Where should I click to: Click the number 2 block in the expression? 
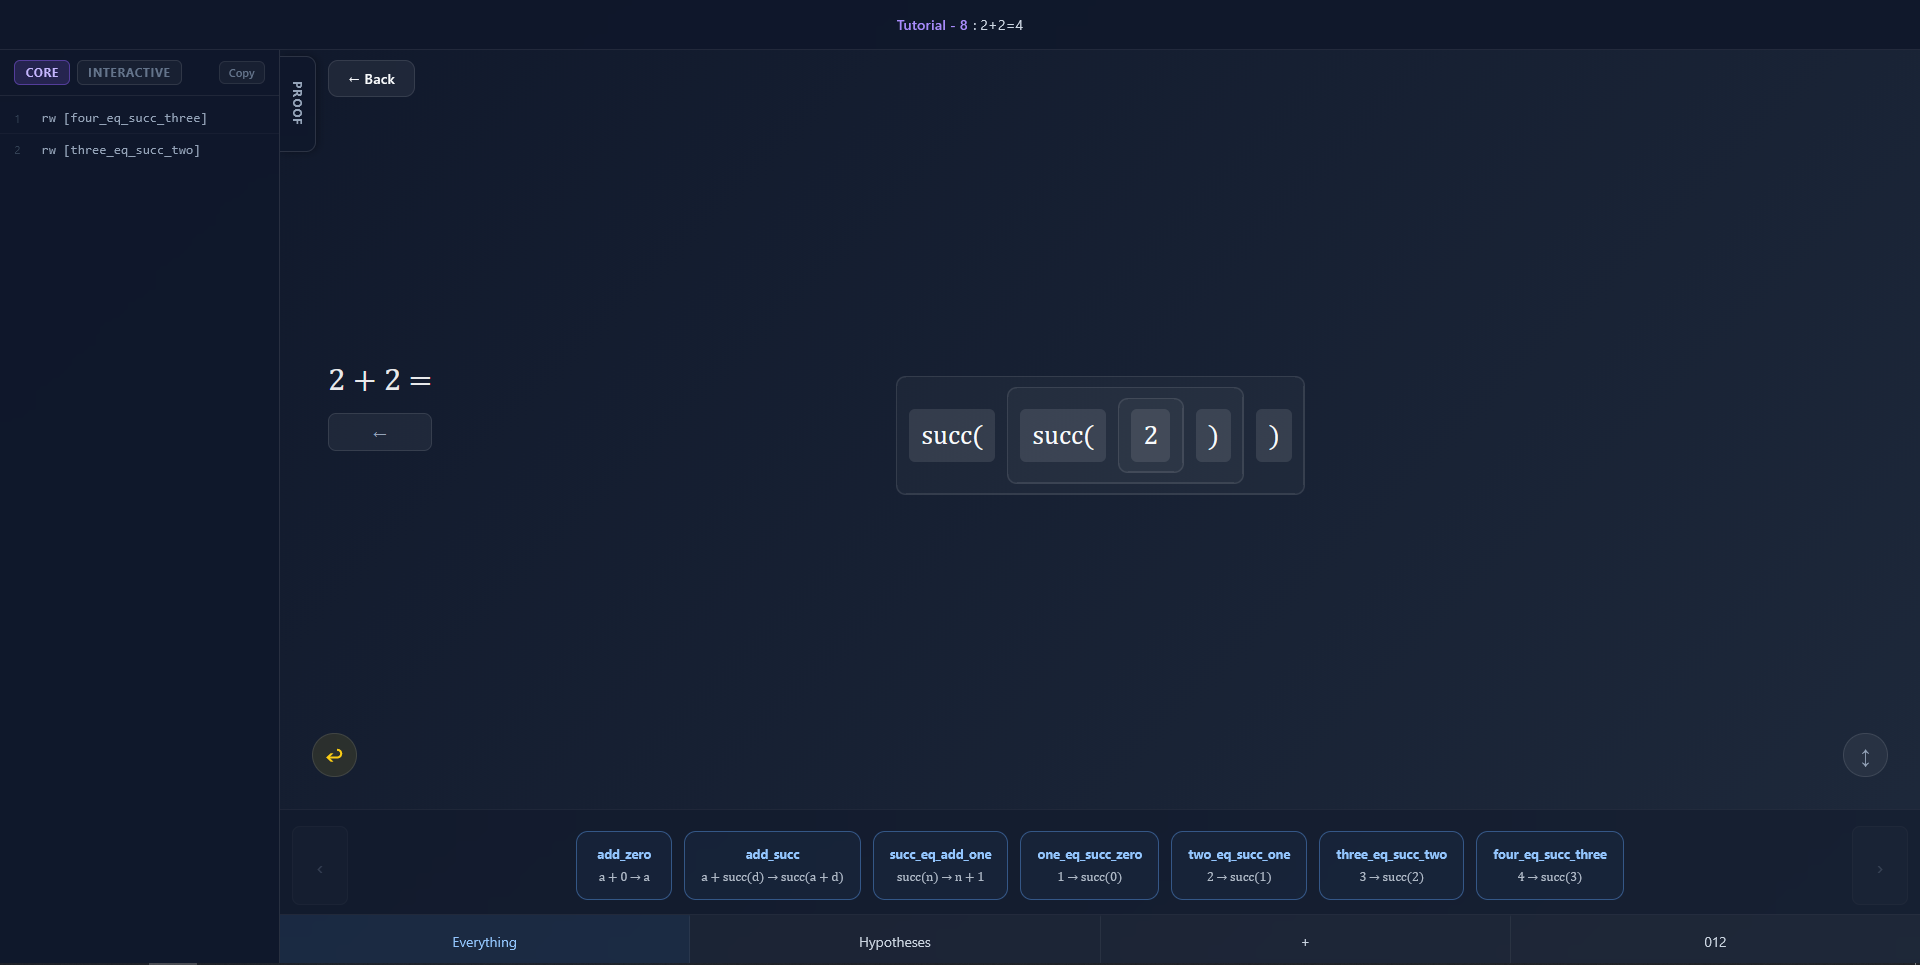click(x=1151, y=435)
